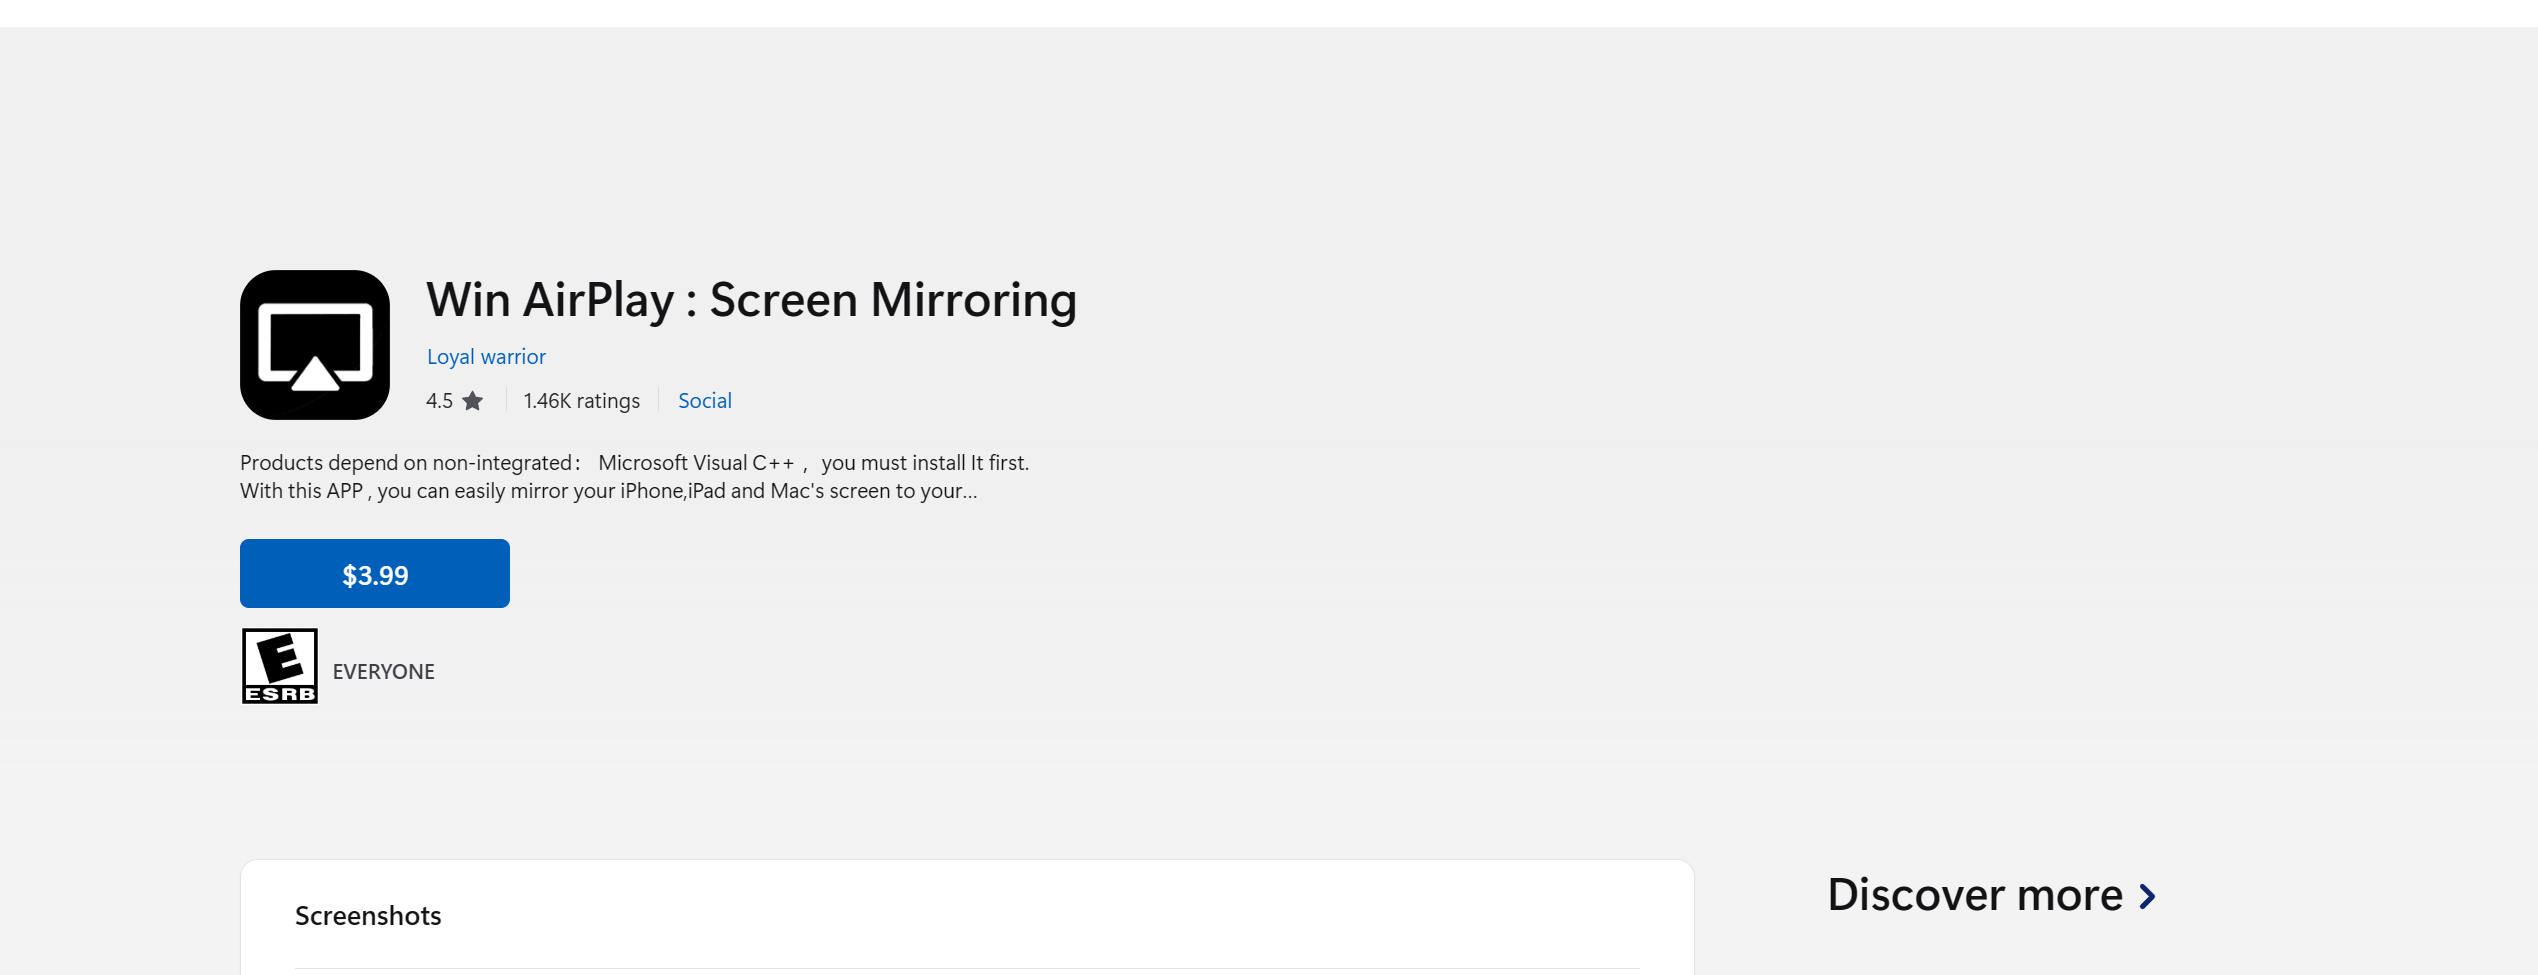Click the word 'ratings' beside 1.46K

click(x=608, y=401)
